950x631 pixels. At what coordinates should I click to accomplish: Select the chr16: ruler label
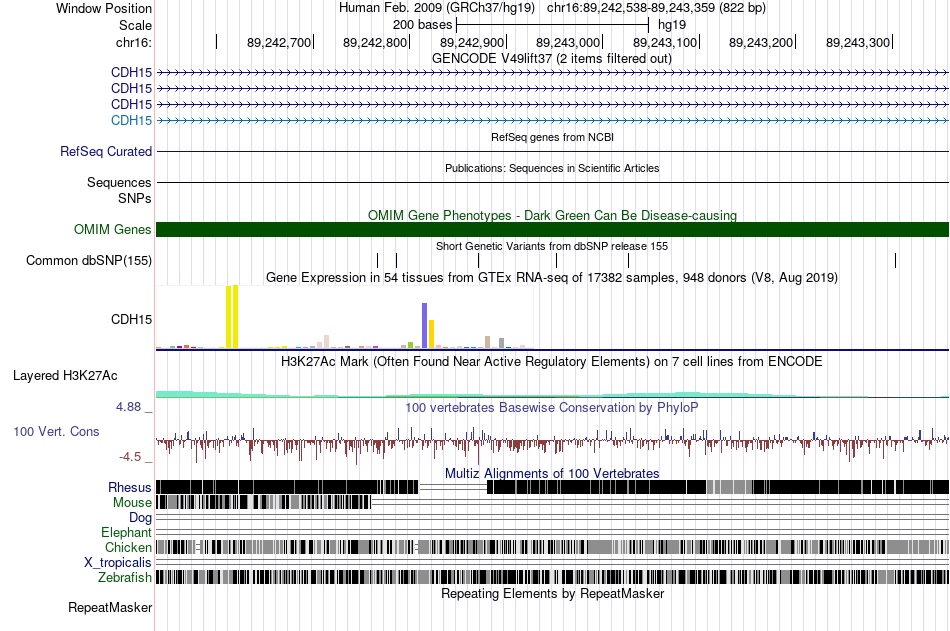133,42
